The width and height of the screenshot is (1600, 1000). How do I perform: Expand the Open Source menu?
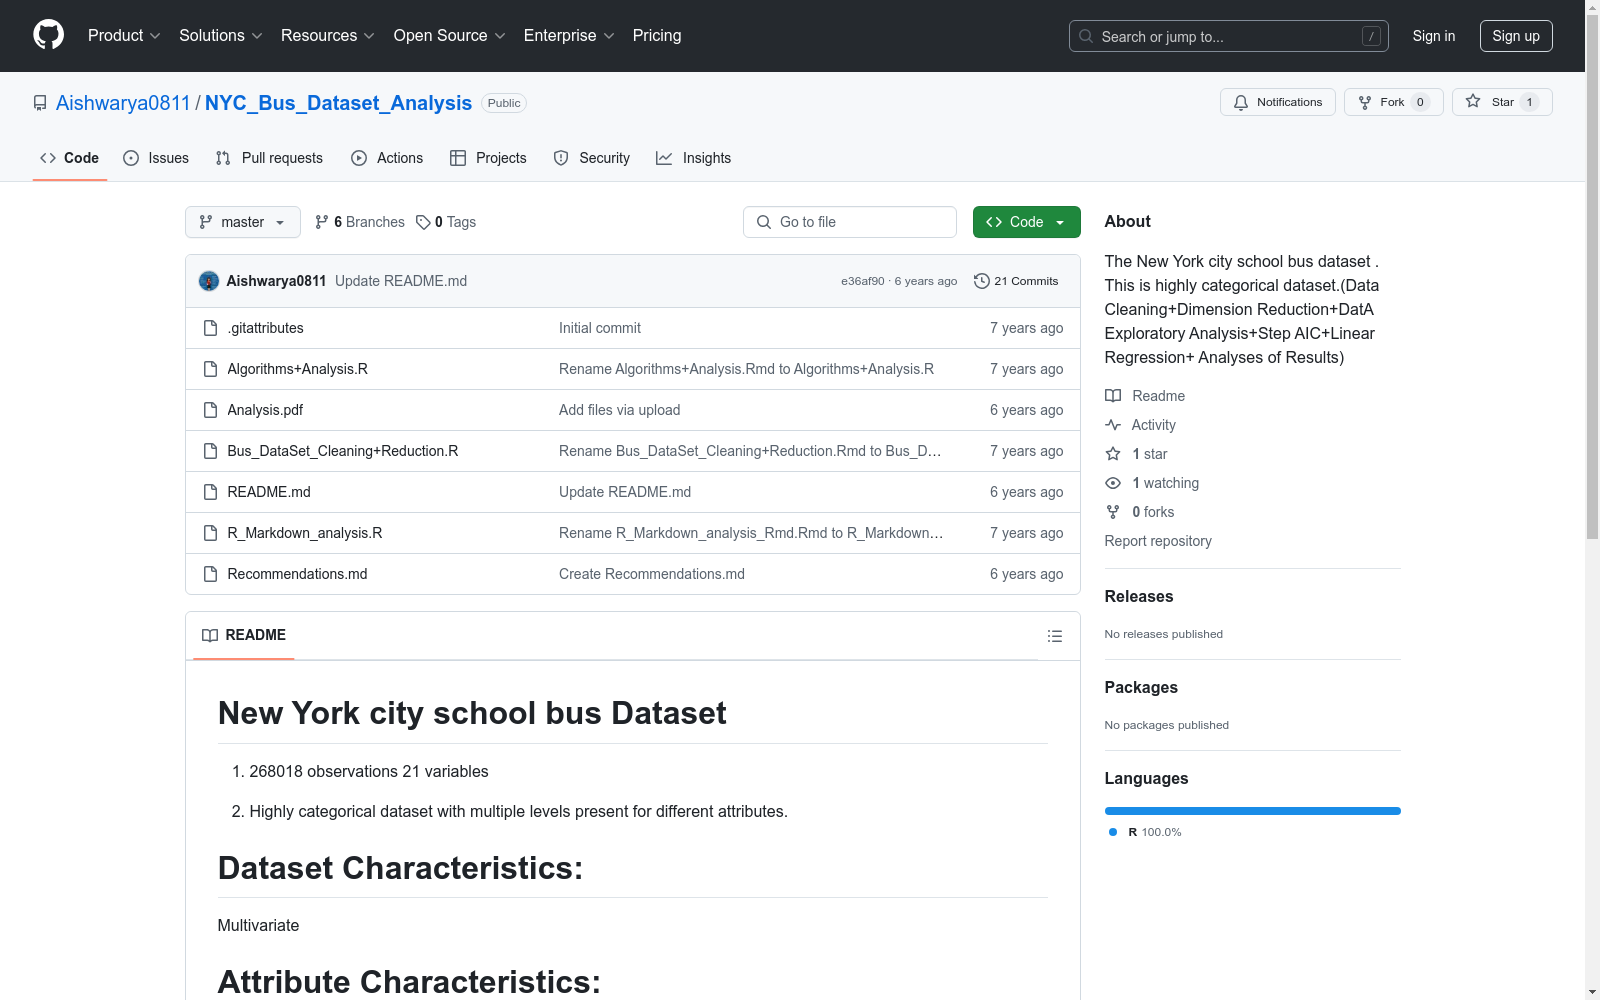(x=450, y=35)
